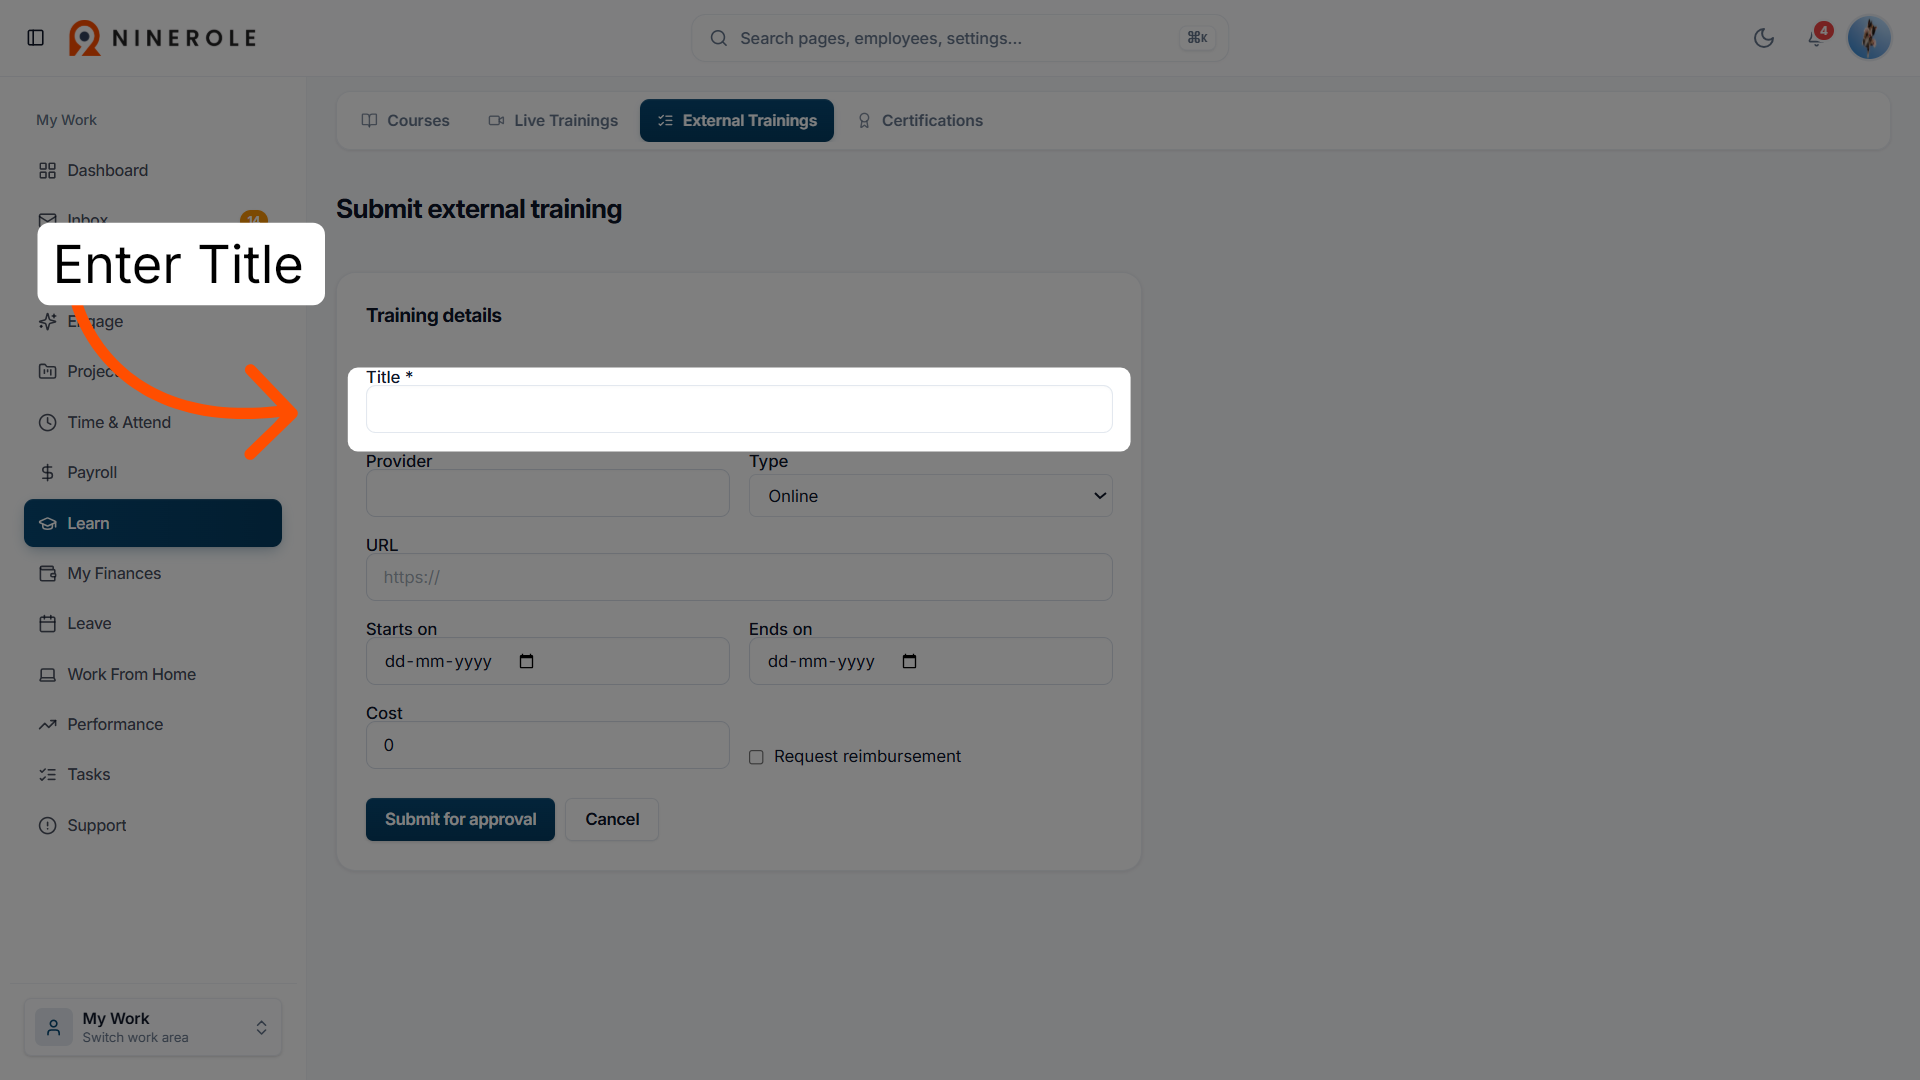Image resolution: width=1920 pixels, height=1080 pixels.
Task: Click the Cancel button
Action: (612, 819)
